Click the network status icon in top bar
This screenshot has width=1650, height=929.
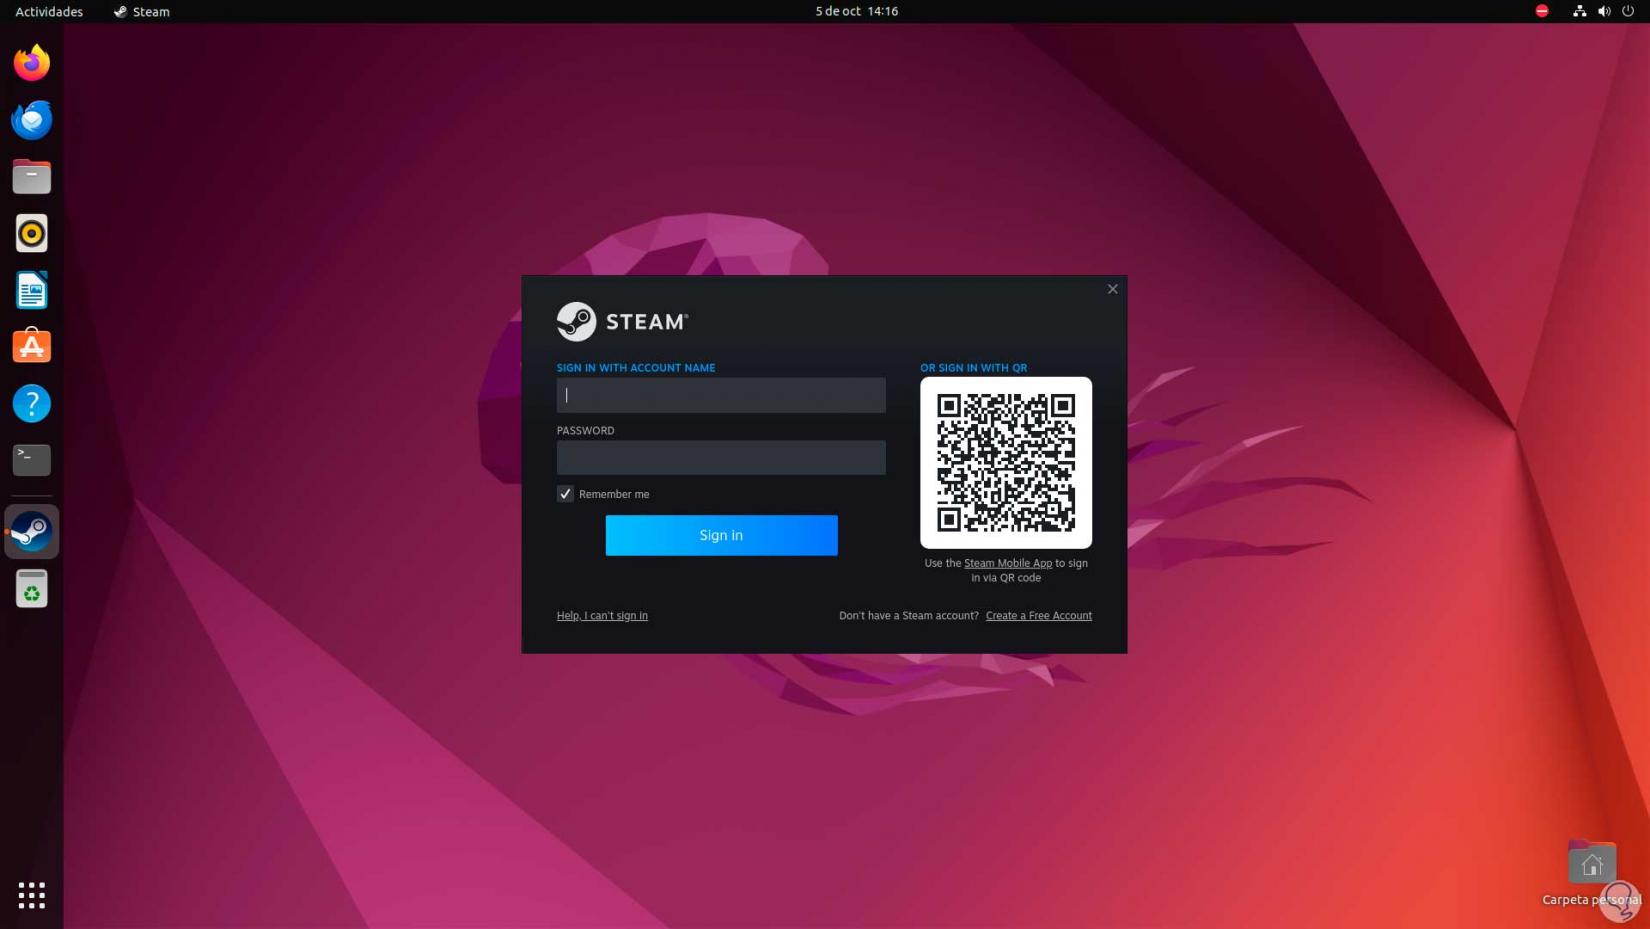pos(1579,11)
